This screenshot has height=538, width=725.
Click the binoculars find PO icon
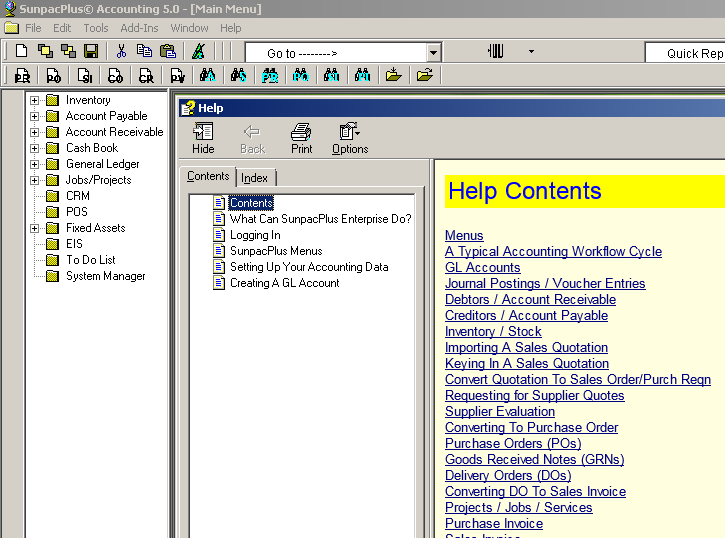click(x=301, y=75)
